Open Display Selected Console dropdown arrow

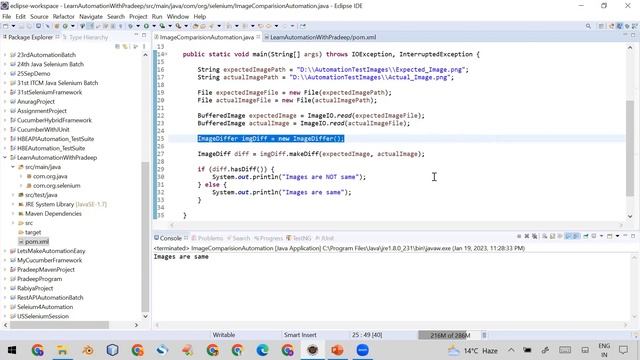coord(601,236)
